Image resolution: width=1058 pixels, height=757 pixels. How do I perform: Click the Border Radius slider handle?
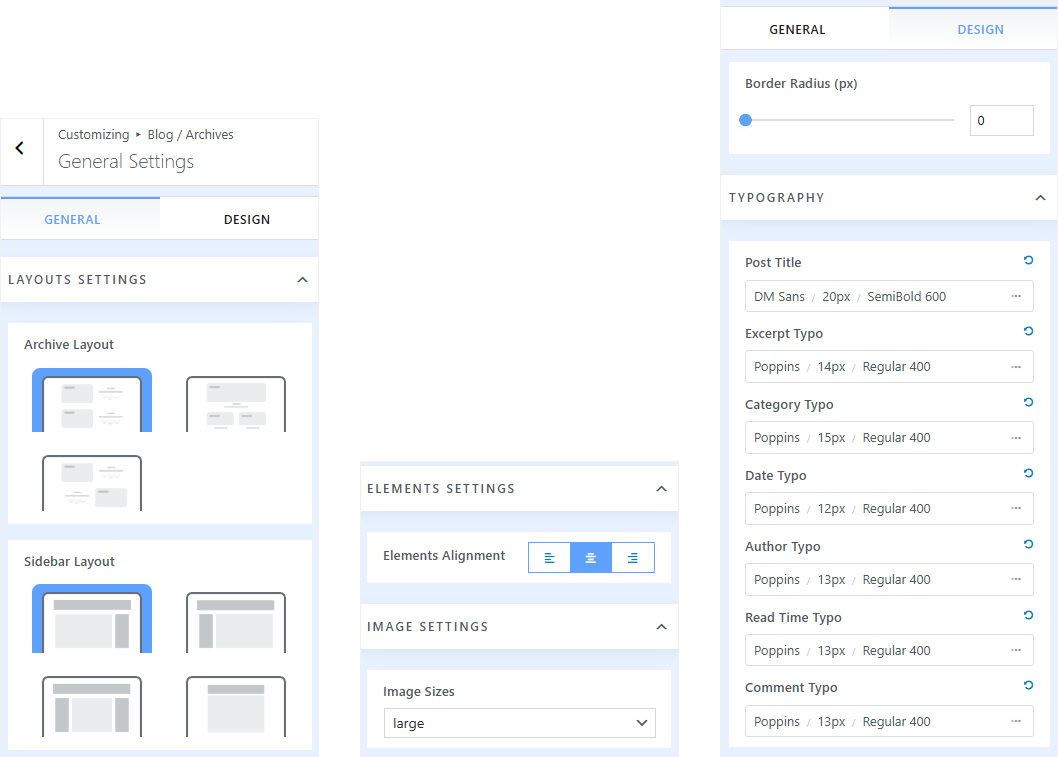point(745,121)
